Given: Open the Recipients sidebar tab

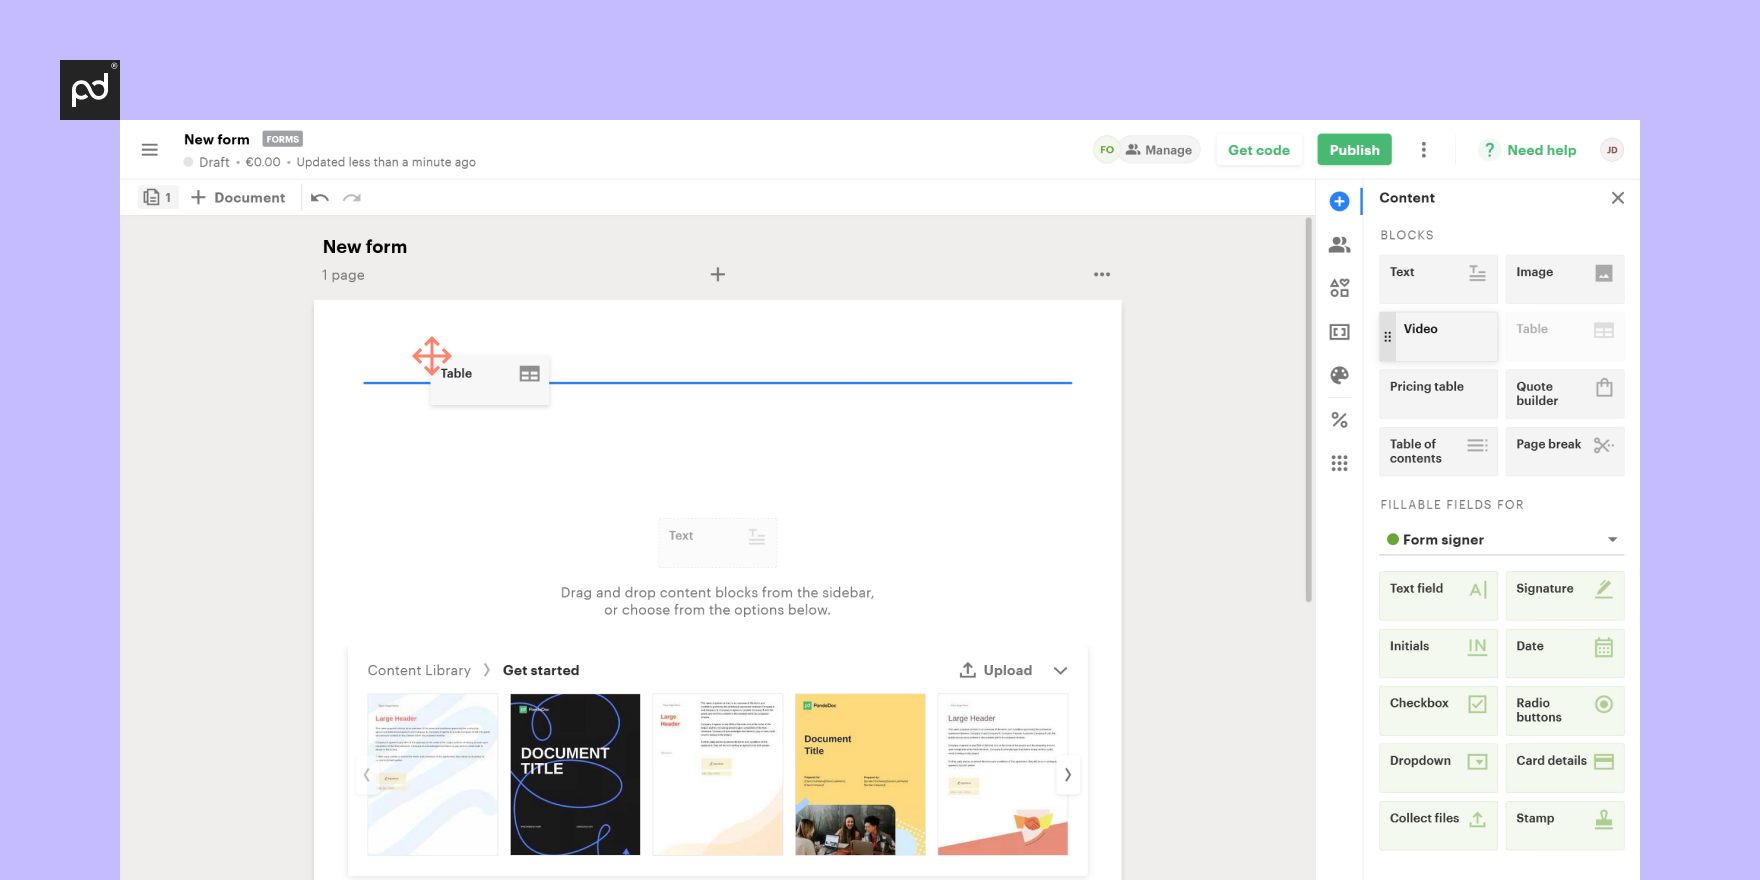Looking at the screenshot, I should (x=1340, y=245).
